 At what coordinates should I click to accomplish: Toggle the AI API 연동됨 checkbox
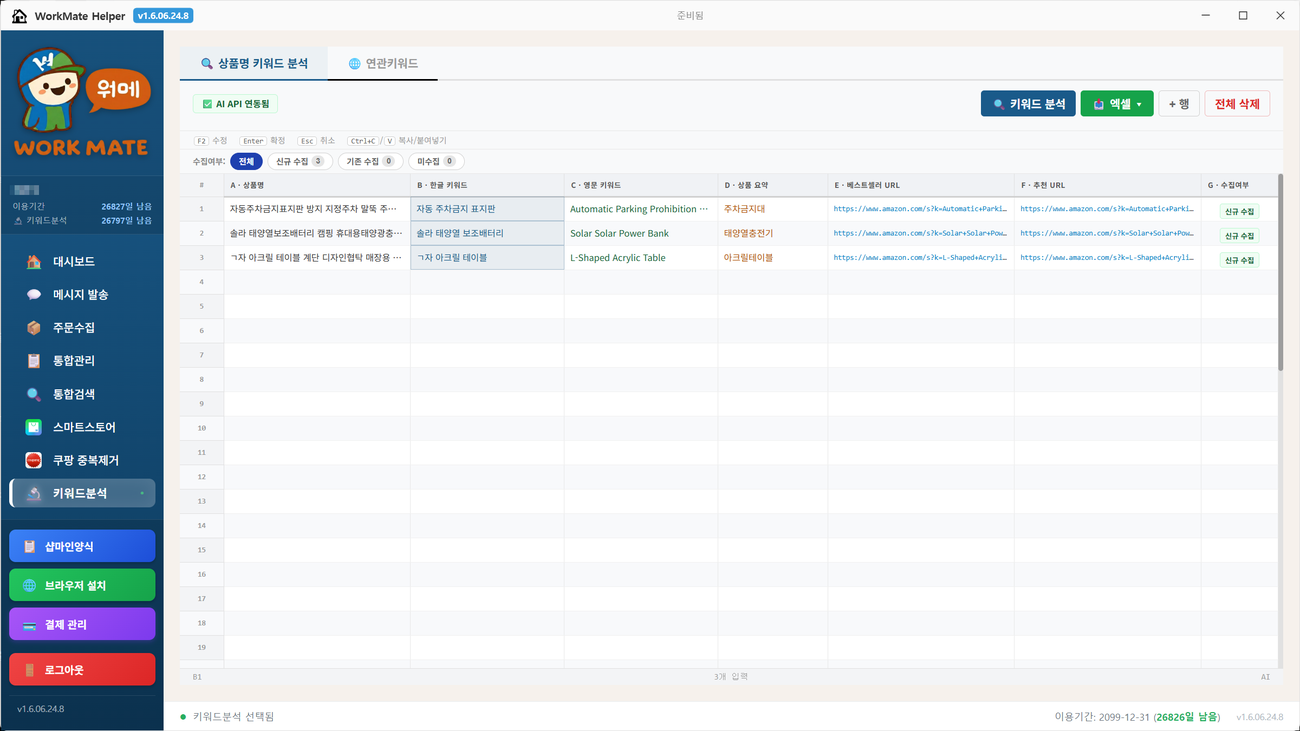(x=207, y=104)
